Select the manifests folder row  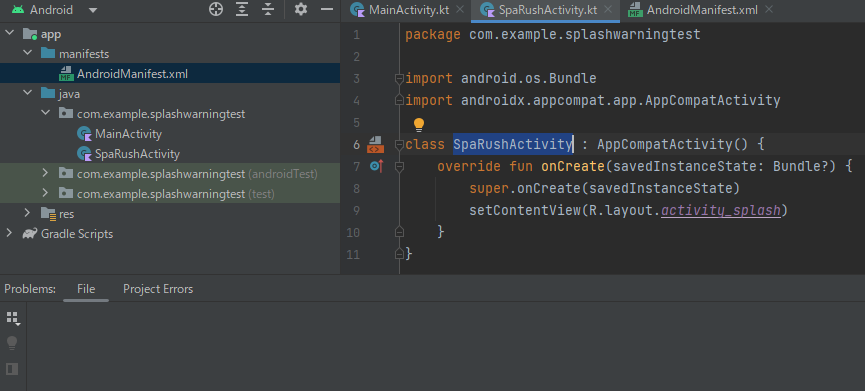[170, 53]
